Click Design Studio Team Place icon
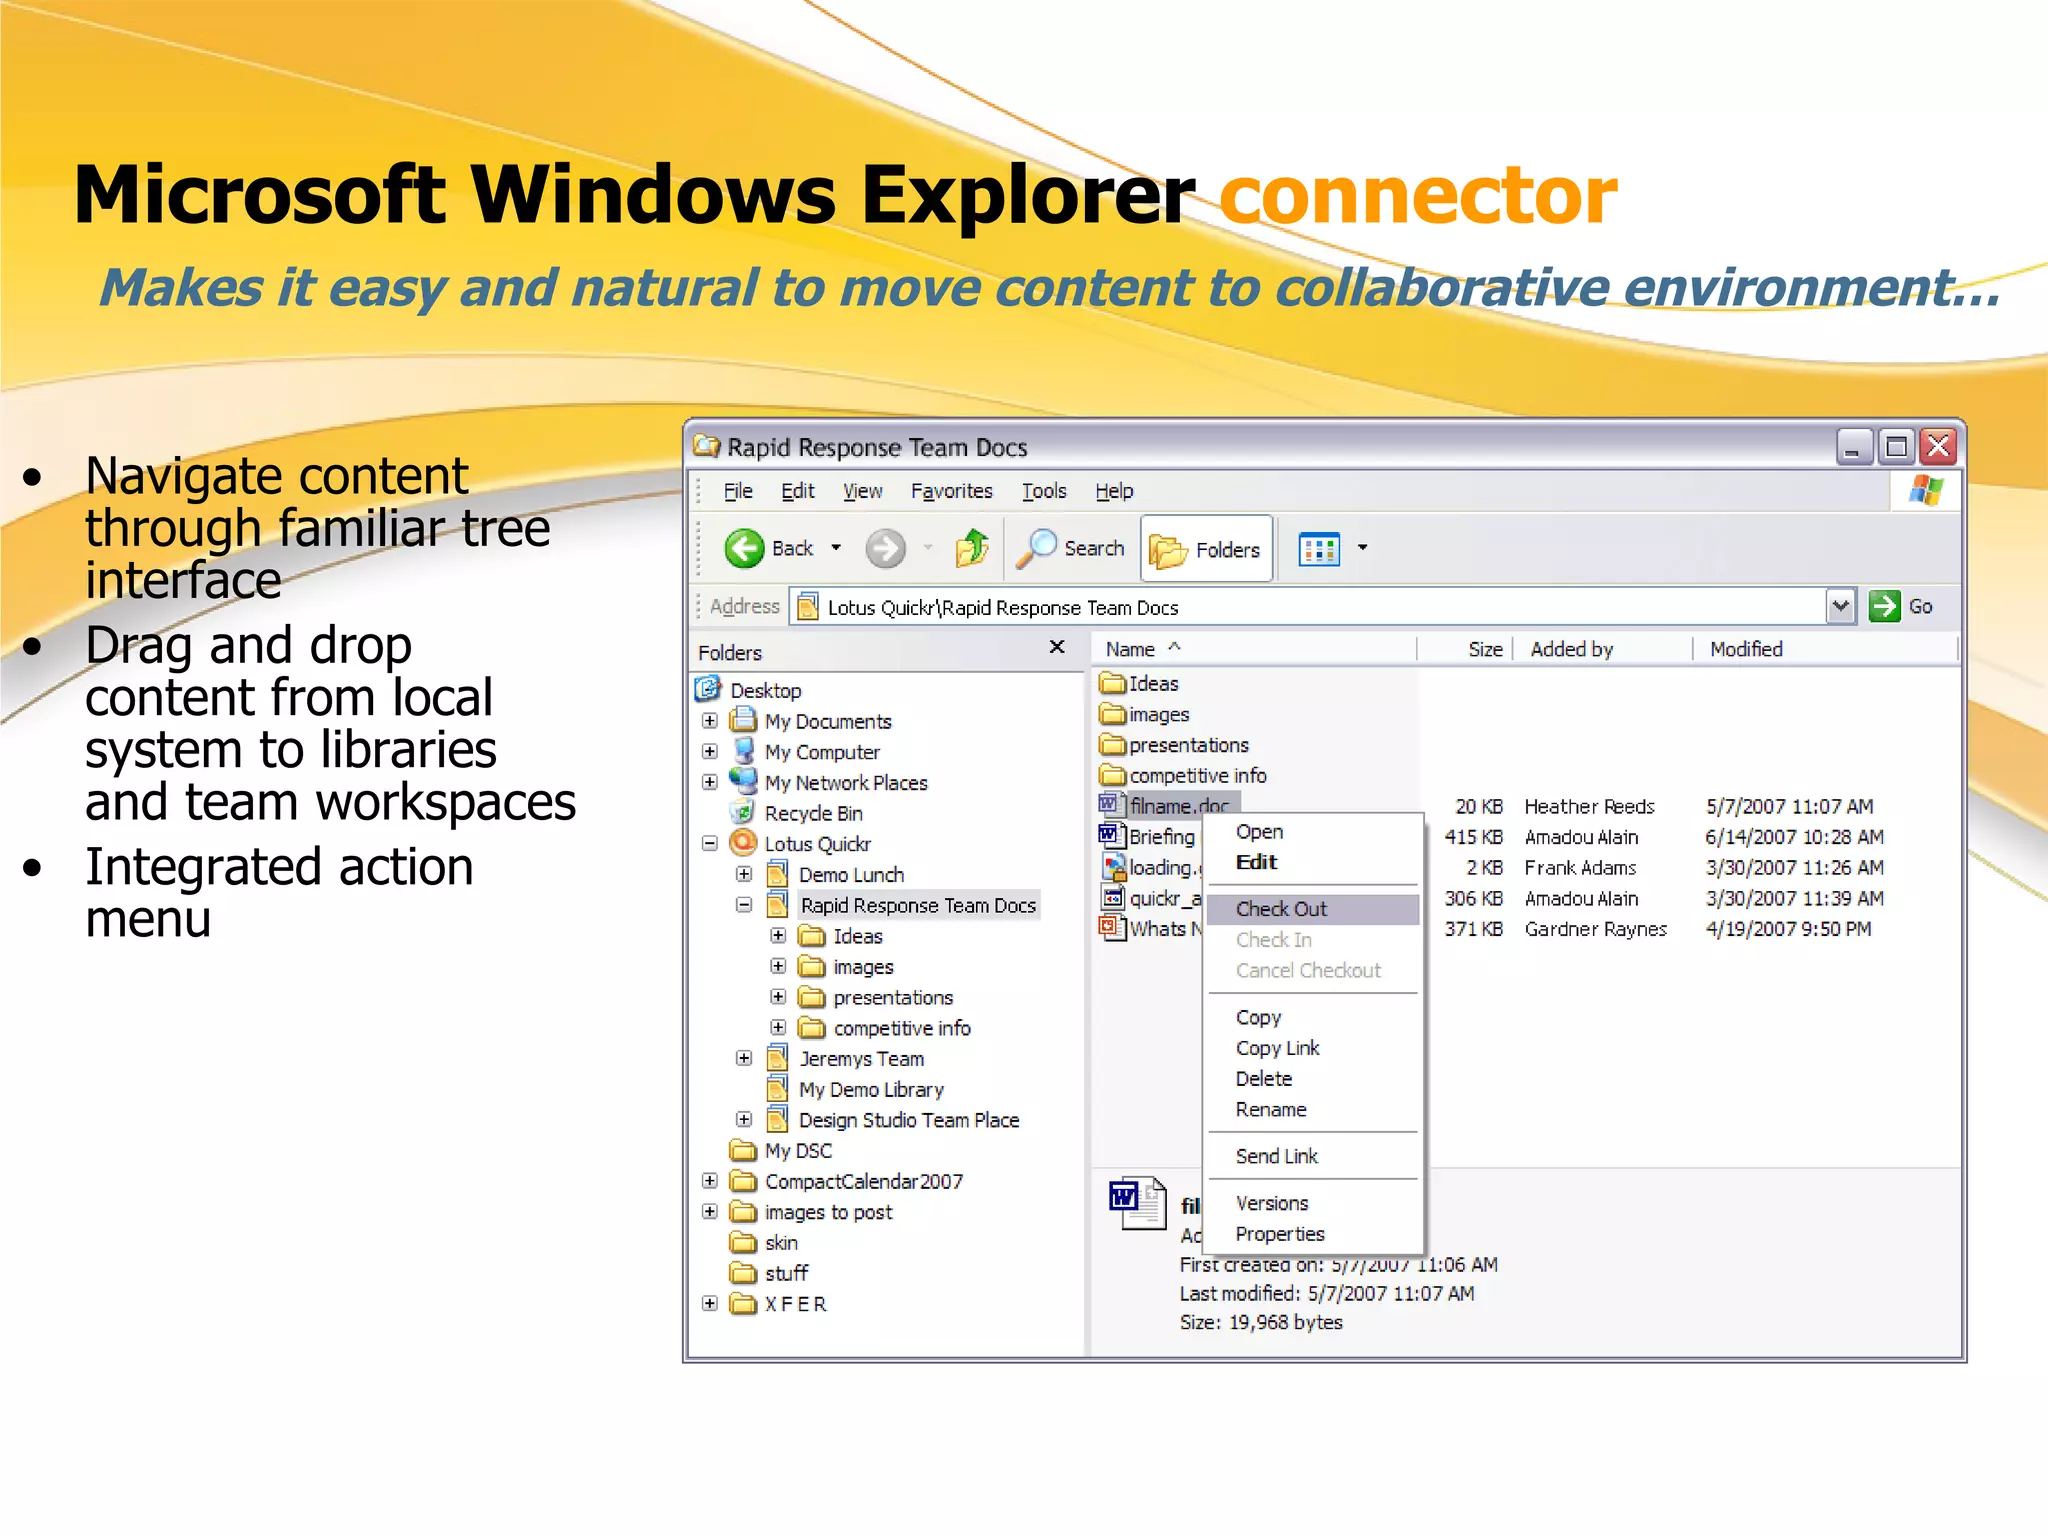 (x=777, y=1119)
